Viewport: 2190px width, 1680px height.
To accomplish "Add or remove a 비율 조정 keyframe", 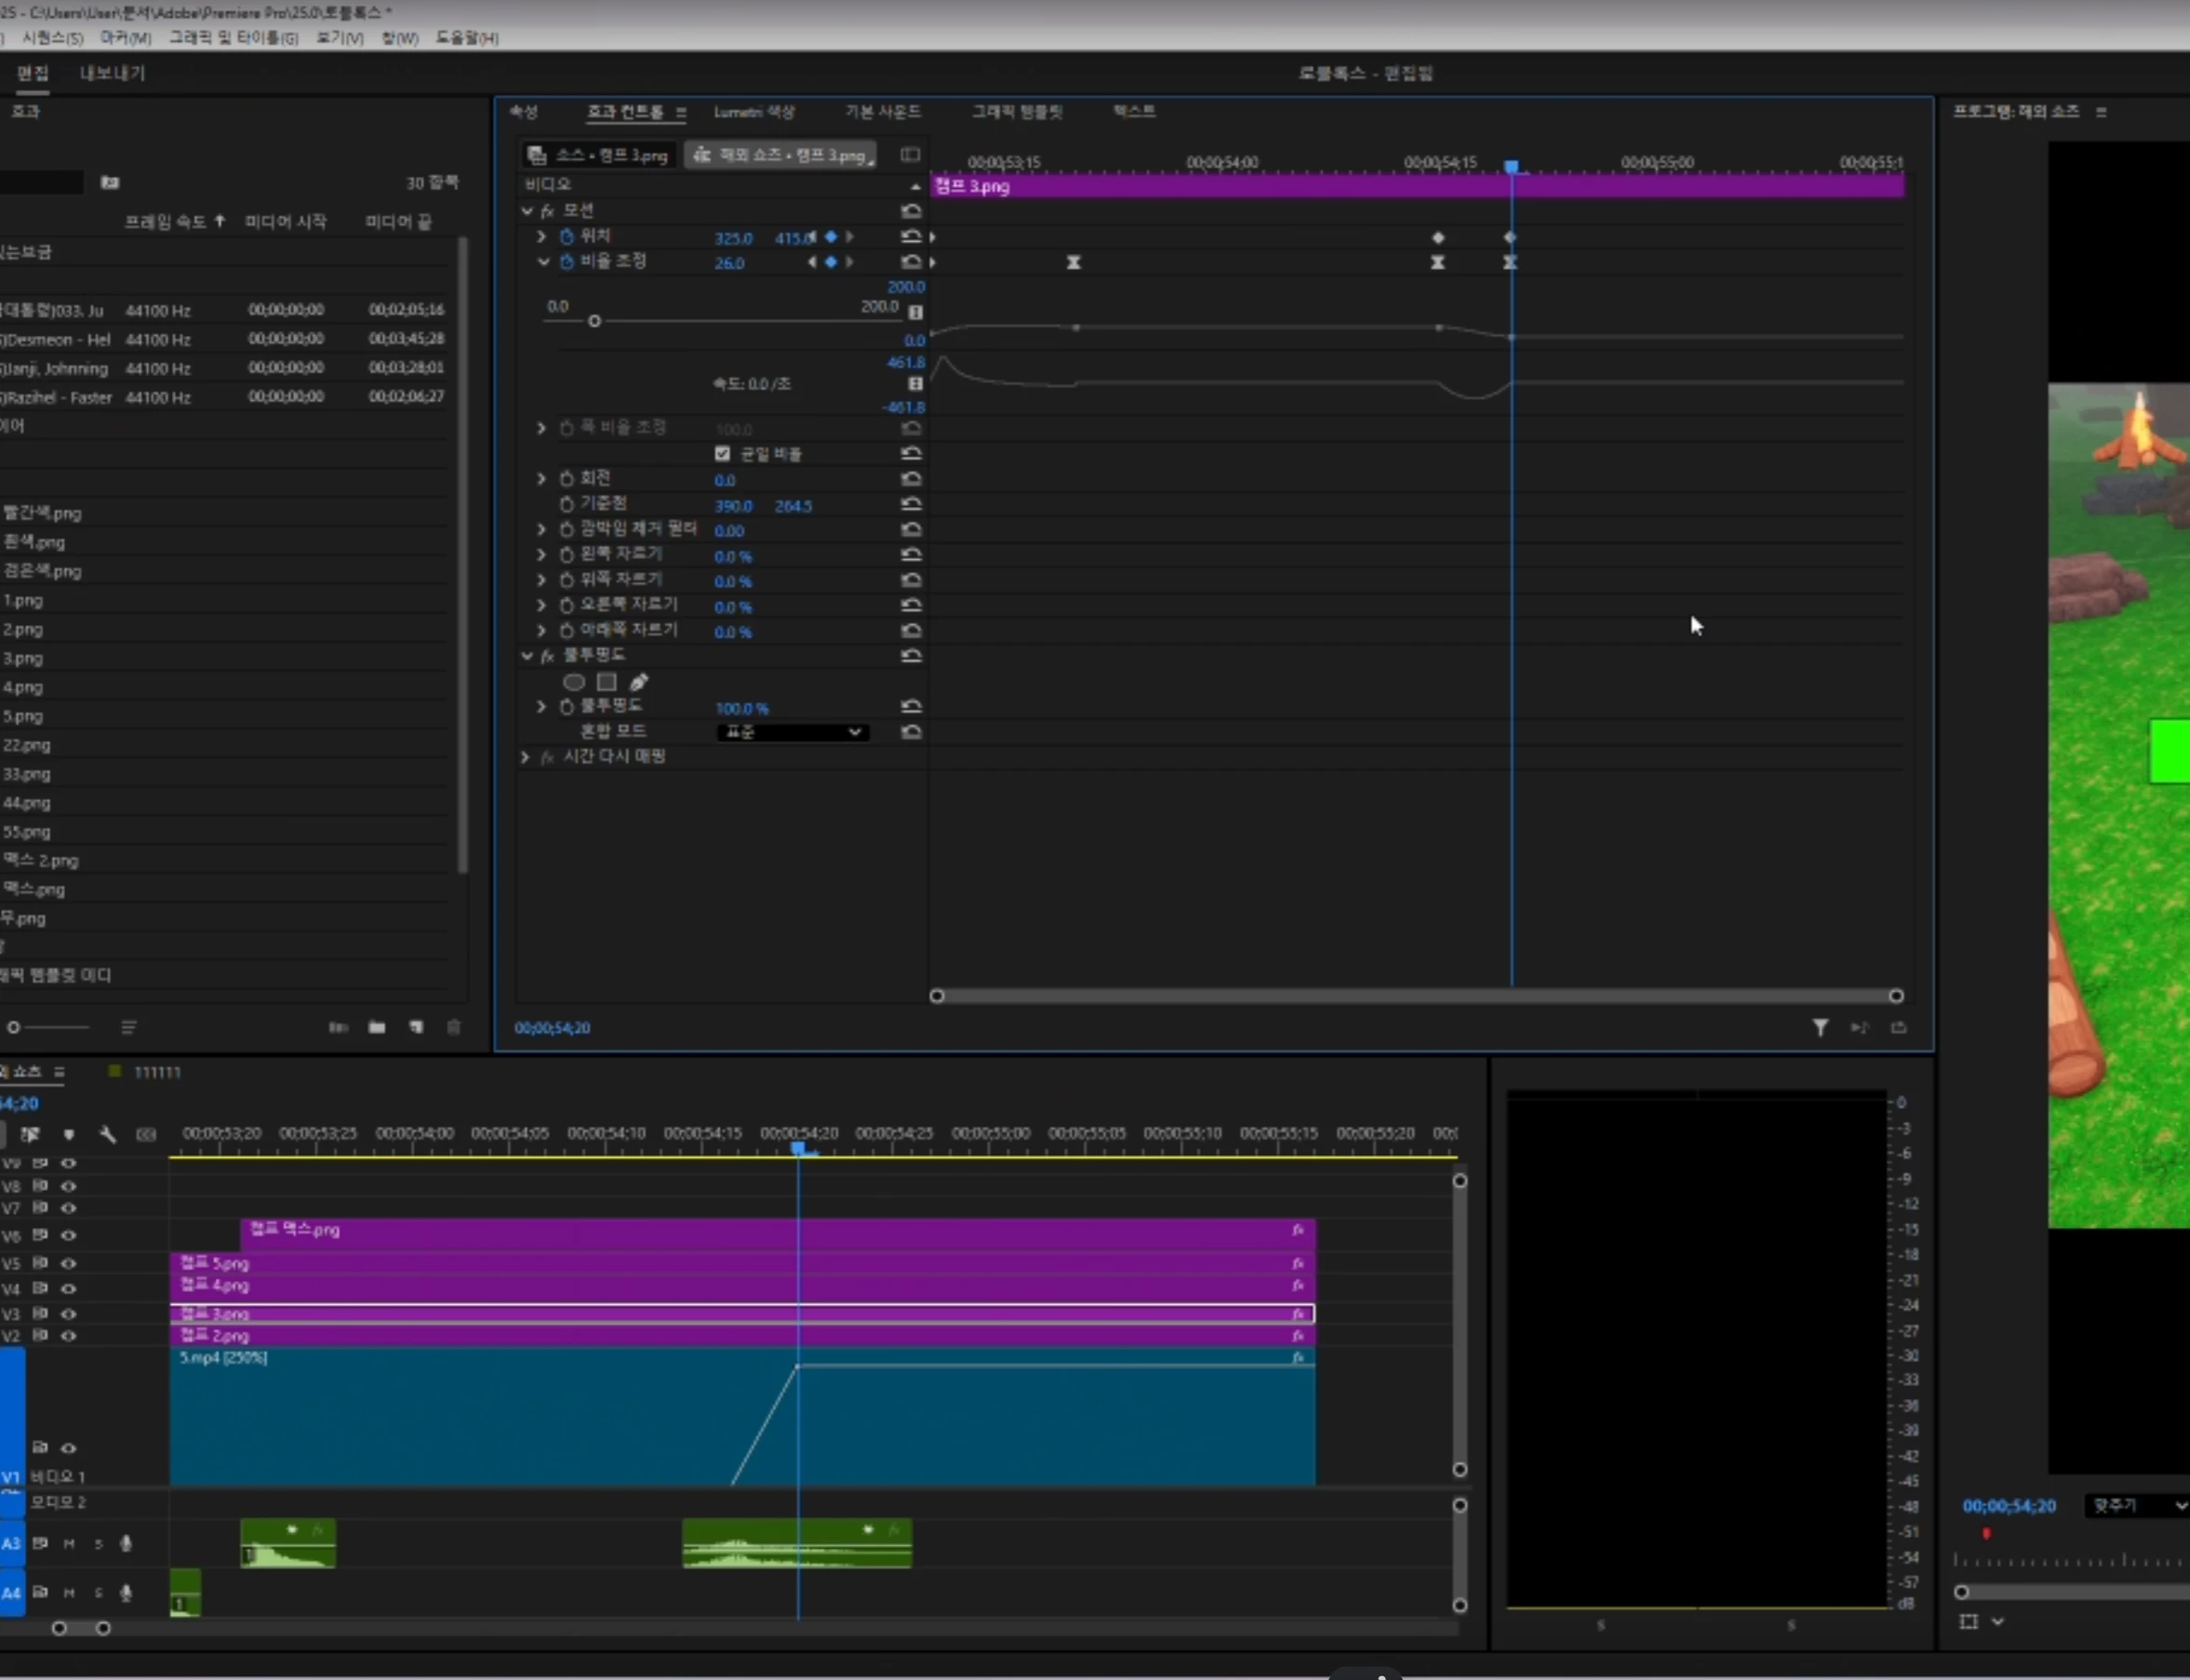I will tap(831, 262).
